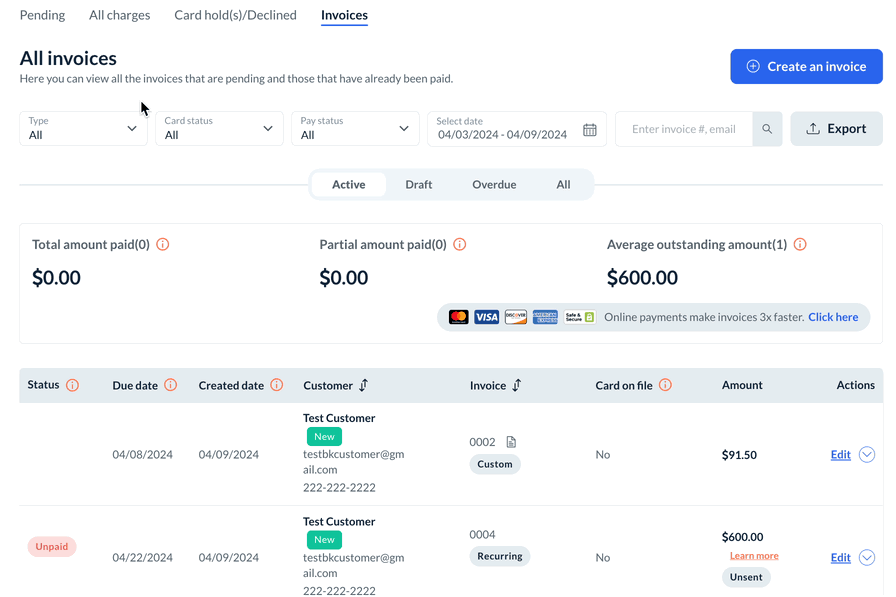Screen dimensions: 896x597
Task: Click info icon beside Card on file
Action: (665, 385)
